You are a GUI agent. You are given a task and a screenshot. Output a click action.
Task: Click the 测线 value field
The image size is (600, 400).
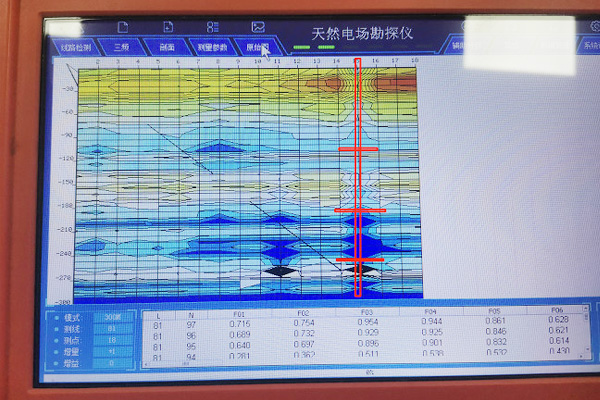click(x=111, y=327)
